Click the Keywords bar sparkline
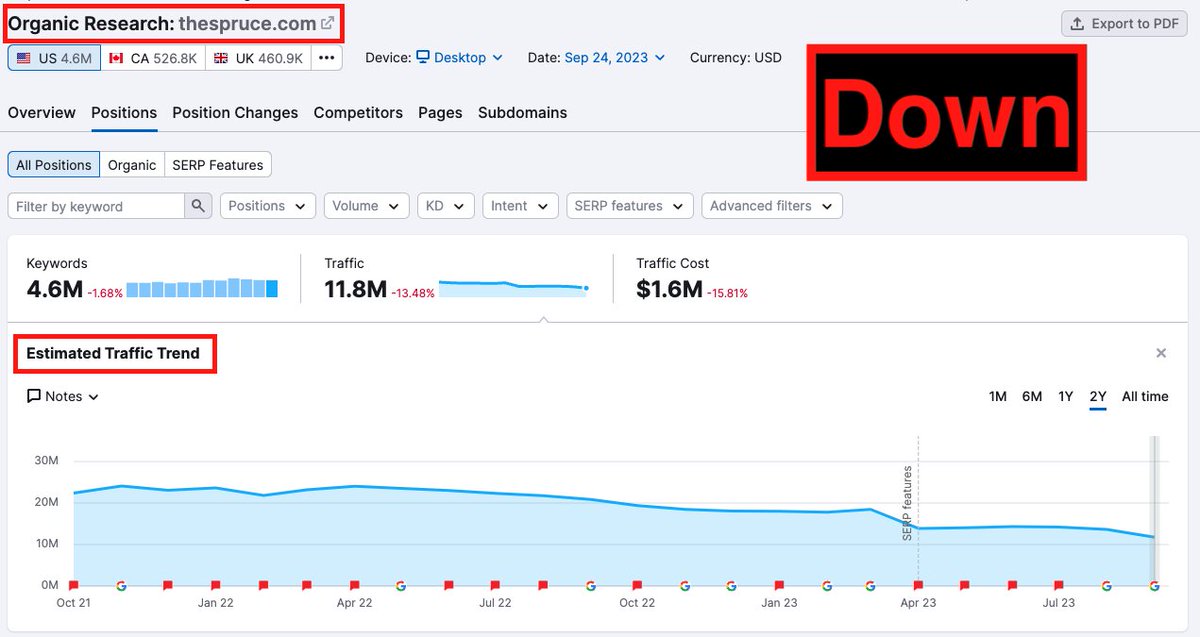Screen dimensions: 1200x637 point(202,288)
